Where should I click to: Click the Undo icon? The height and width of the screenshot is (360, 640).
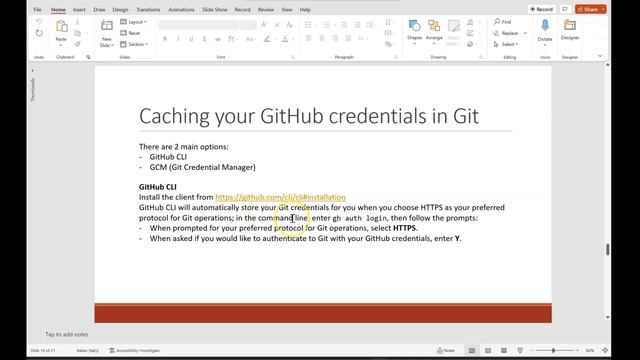coord(39,22)
